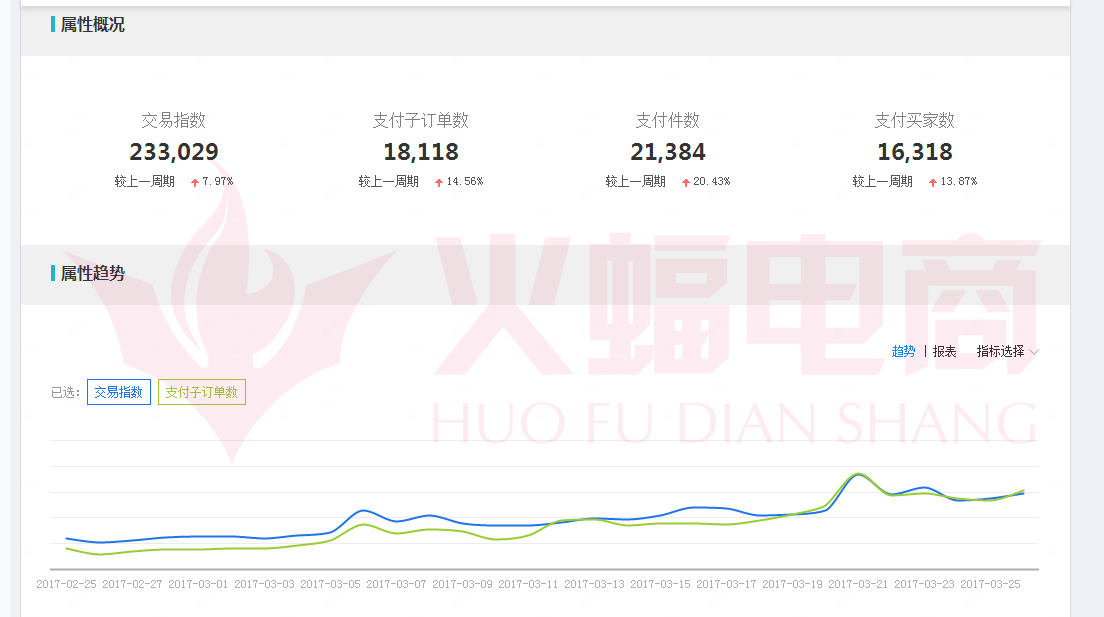Click the 14.56% change percentage
The width and height of the screenshot is (1104, 617).
tap(465, 182)
